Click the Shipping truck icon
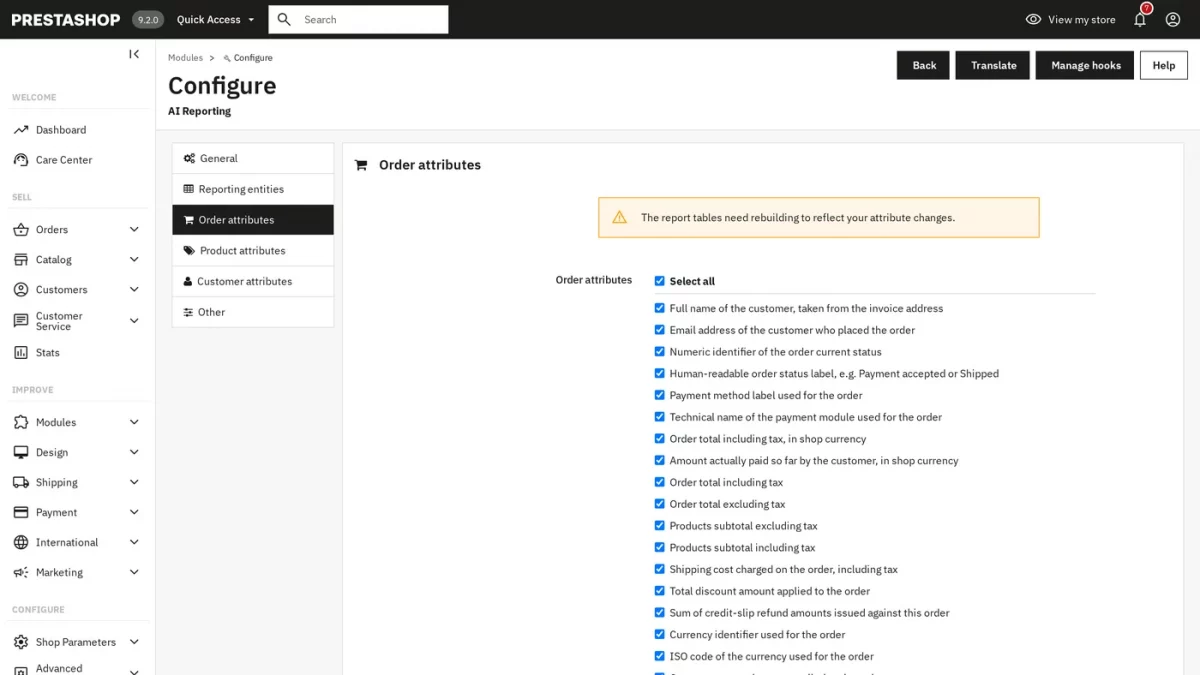This screenshot has height=675, width=1200. [x=21, y=482]
